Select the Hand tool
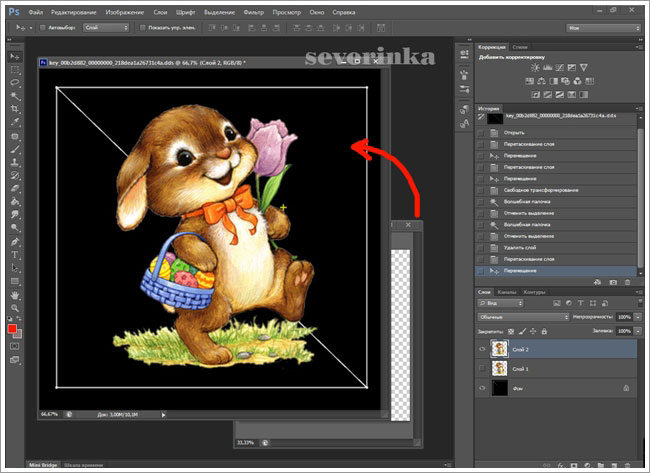650x473 pixels. [14, 295]
